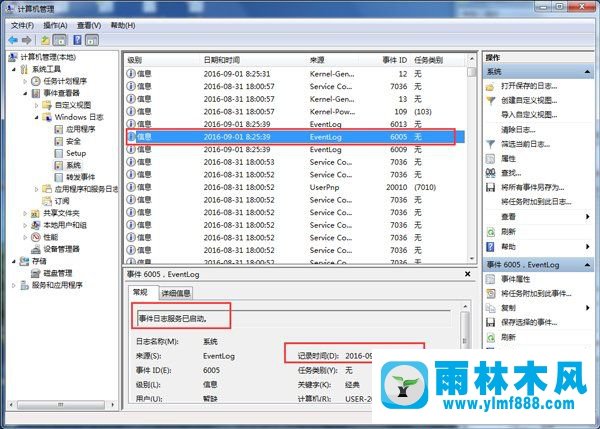600x429 pixels.
Task: Select the 应用程序 log icon
Action: click(59, 129)
